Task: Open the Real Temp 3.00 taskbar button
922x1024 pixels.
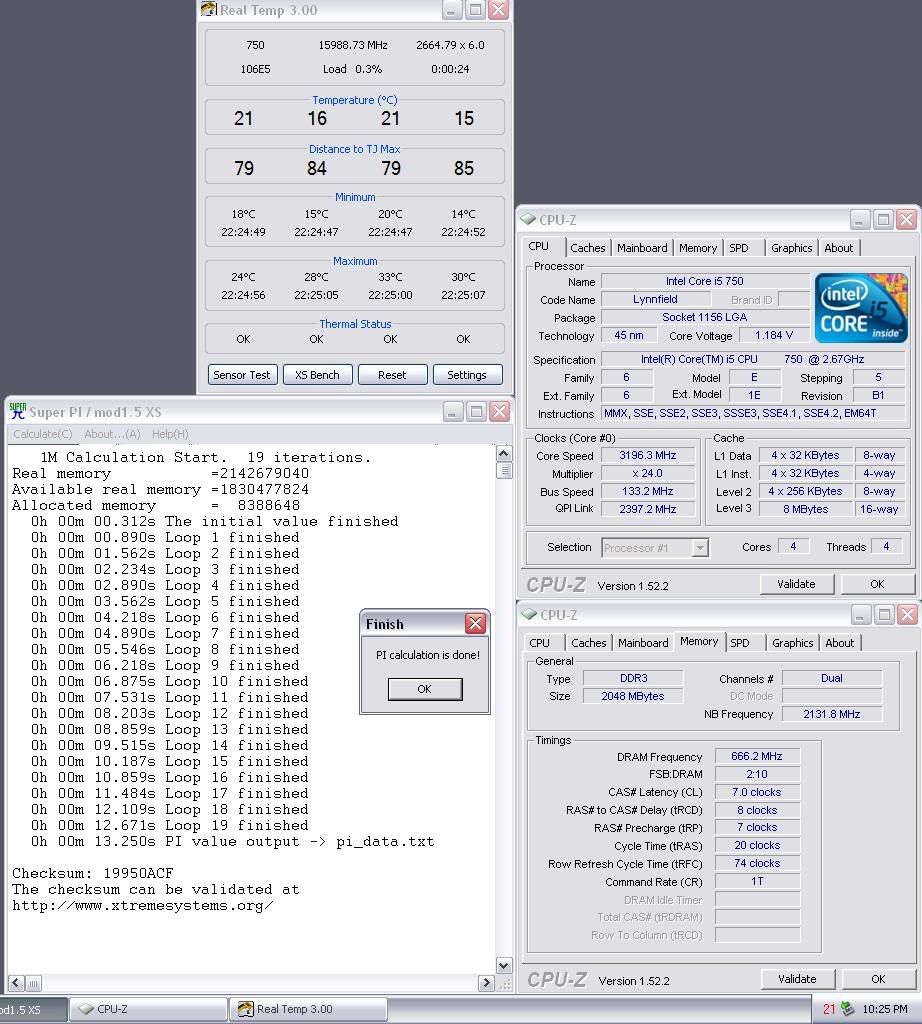Action: (308, 1009)
